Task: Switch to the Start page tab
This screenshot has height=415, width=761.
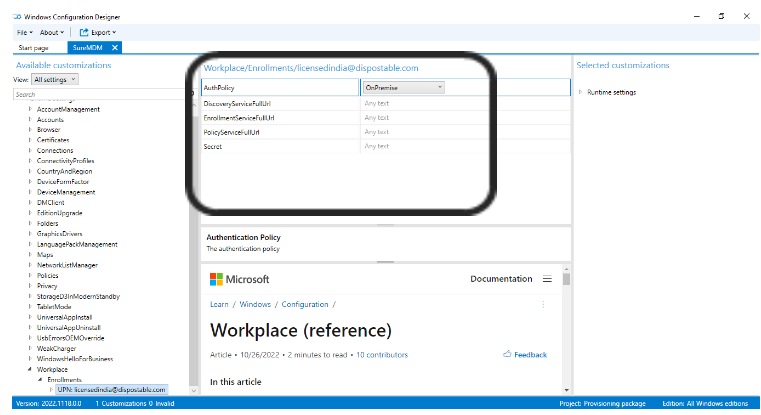Action: tap(33, 48)
